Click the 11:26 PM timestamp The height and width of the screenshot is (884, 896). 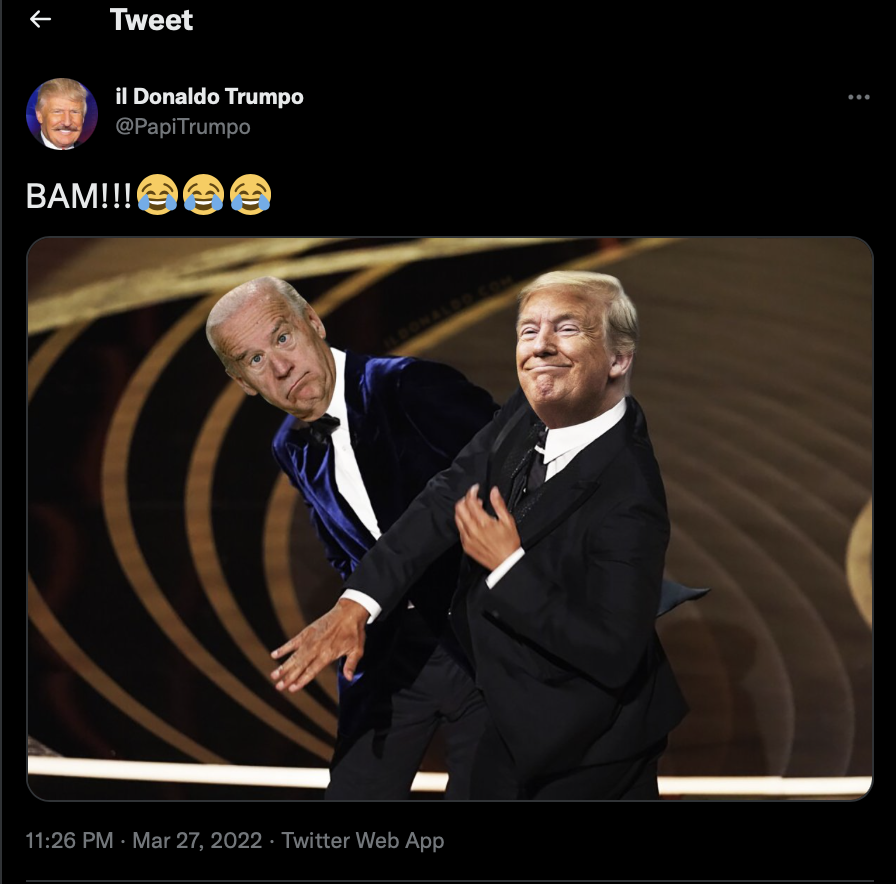(70, 841)
